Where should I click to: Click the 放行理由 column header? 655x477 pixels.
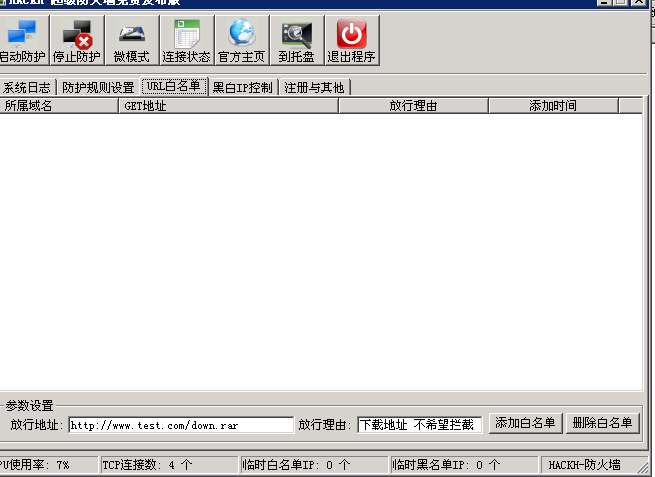pyautogui.click(x=413, y=106)
